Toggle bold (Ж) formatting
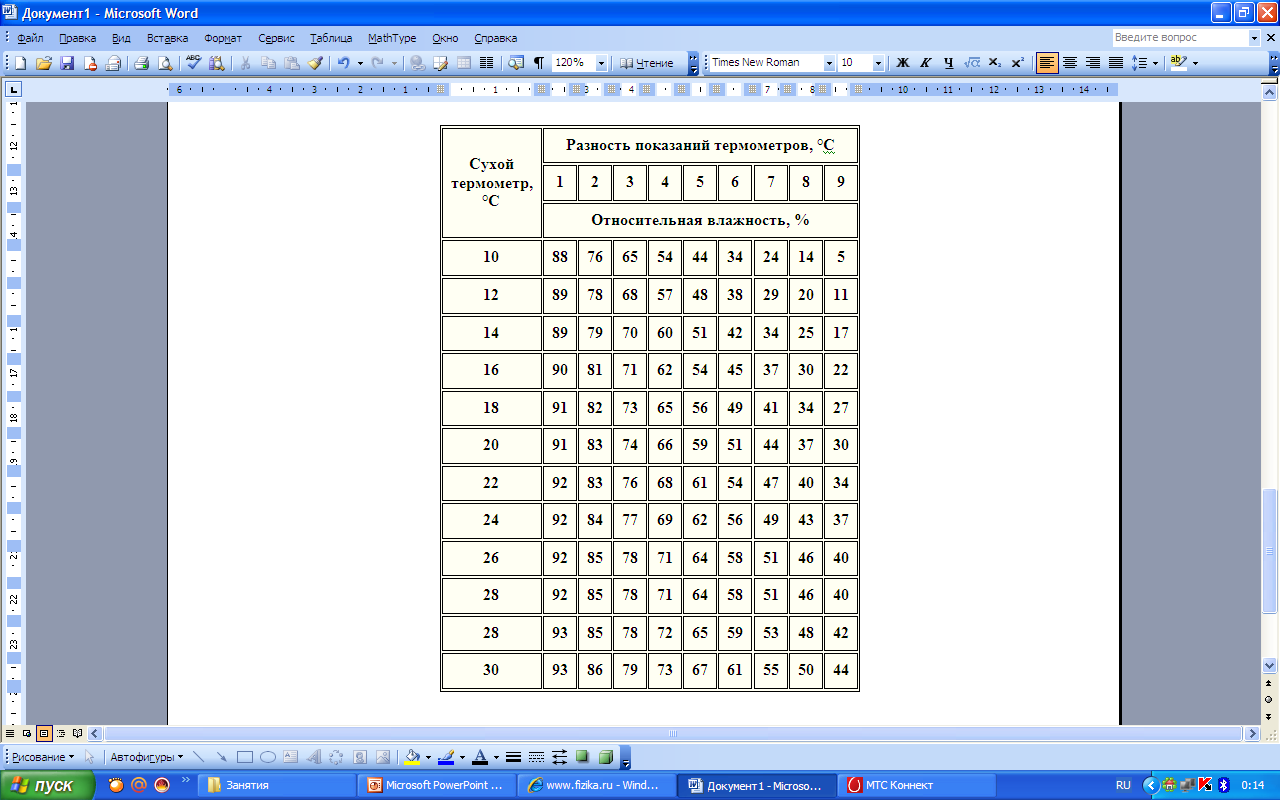This screenshot has width=1280, height=800. 902,63
